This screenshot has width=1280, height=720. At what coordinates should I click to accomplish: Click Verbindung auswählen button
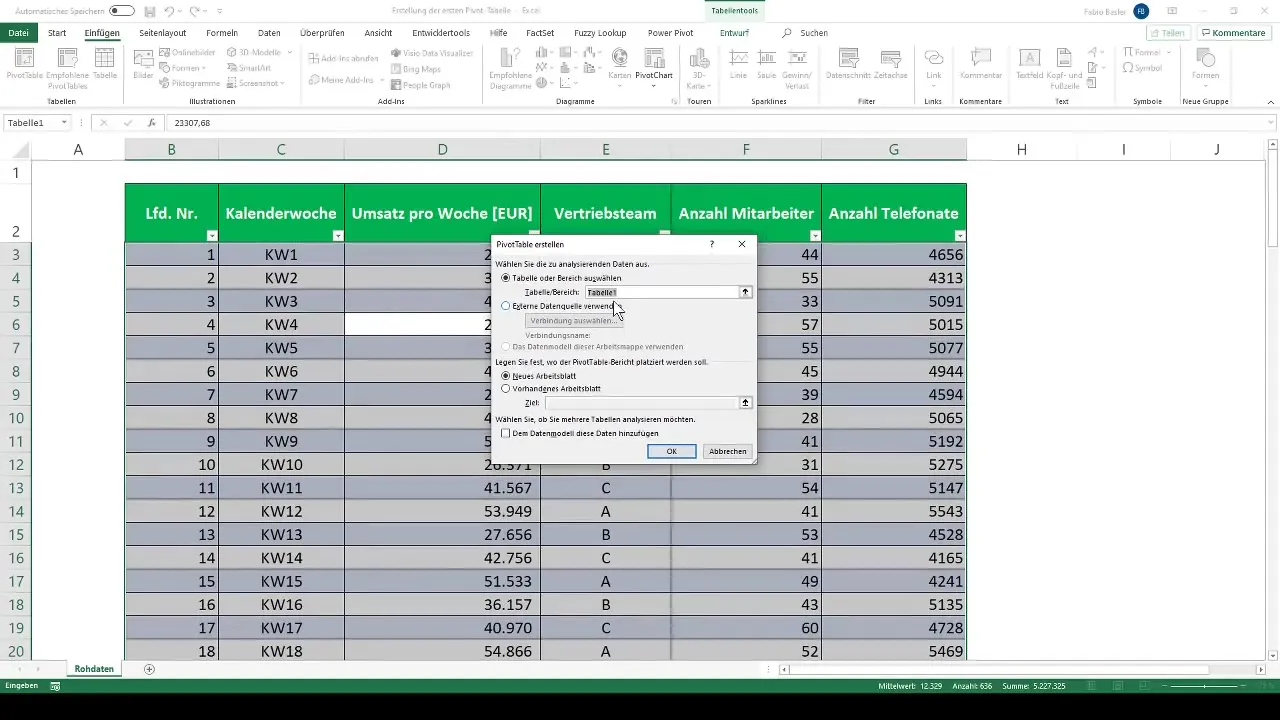574,320
